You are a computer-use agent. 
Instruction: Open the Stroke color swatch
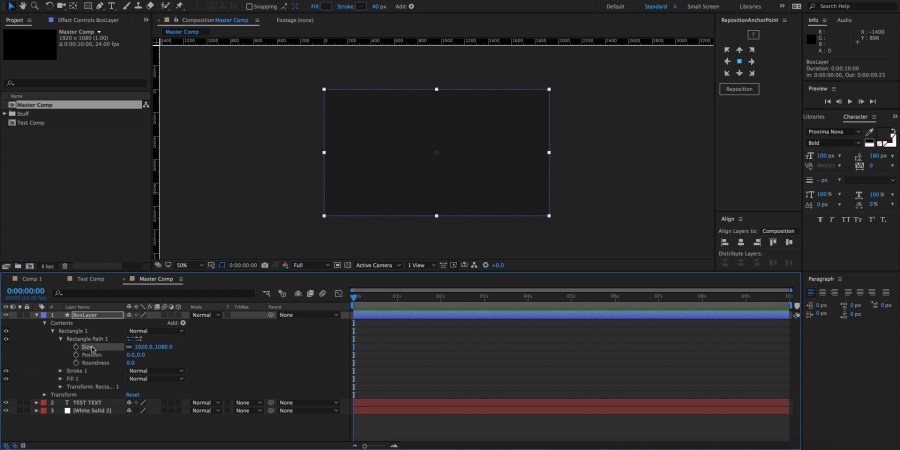(x=361, y=7)
